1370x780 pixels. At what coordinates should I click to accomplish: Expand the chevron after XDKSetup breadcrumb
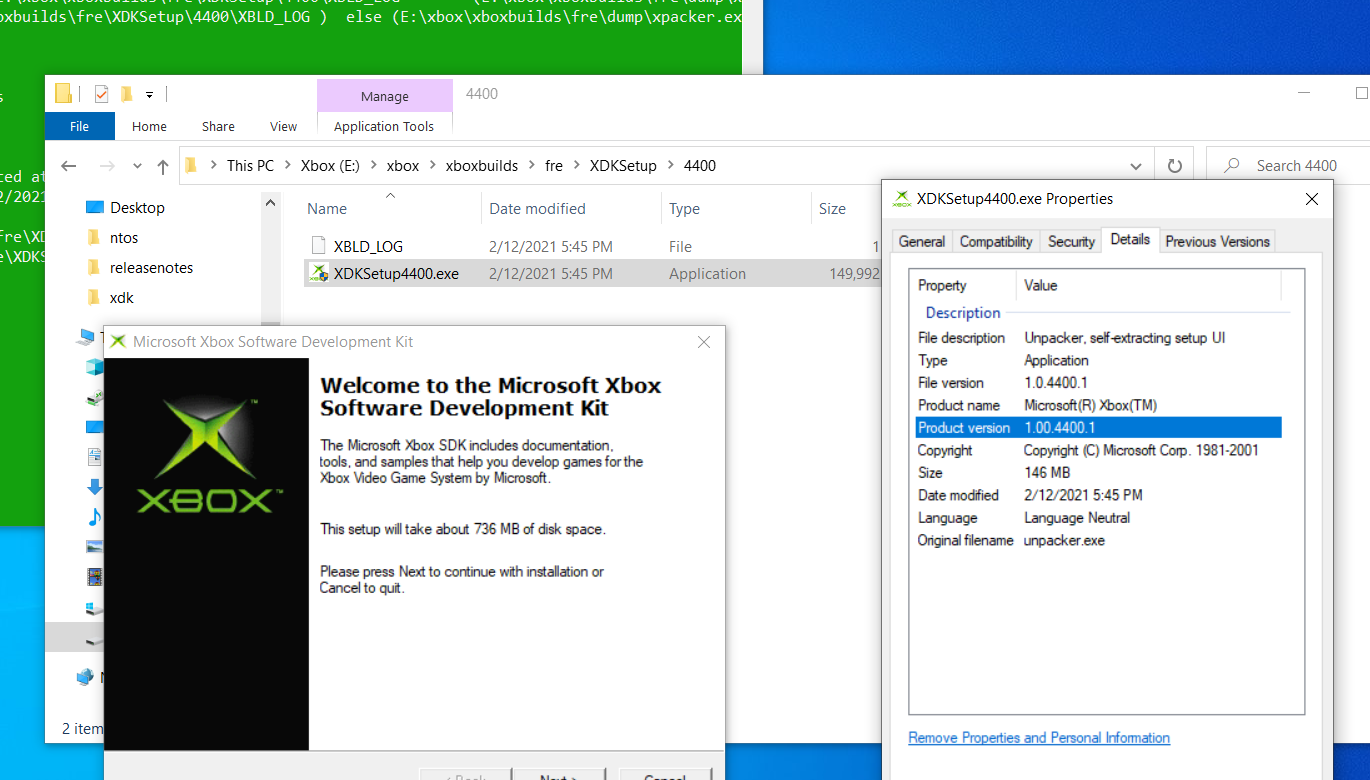670,166
